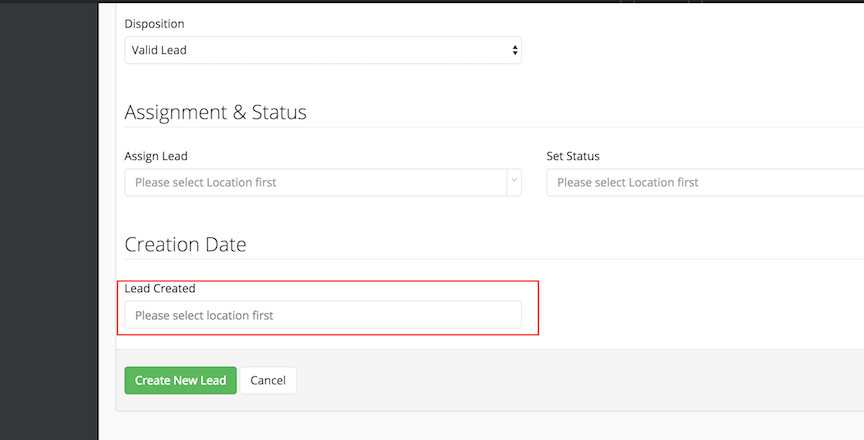Click the up-down arrows on Valid Lead select
This screenshot has height=440, width=864.
[x=515, y=50]
